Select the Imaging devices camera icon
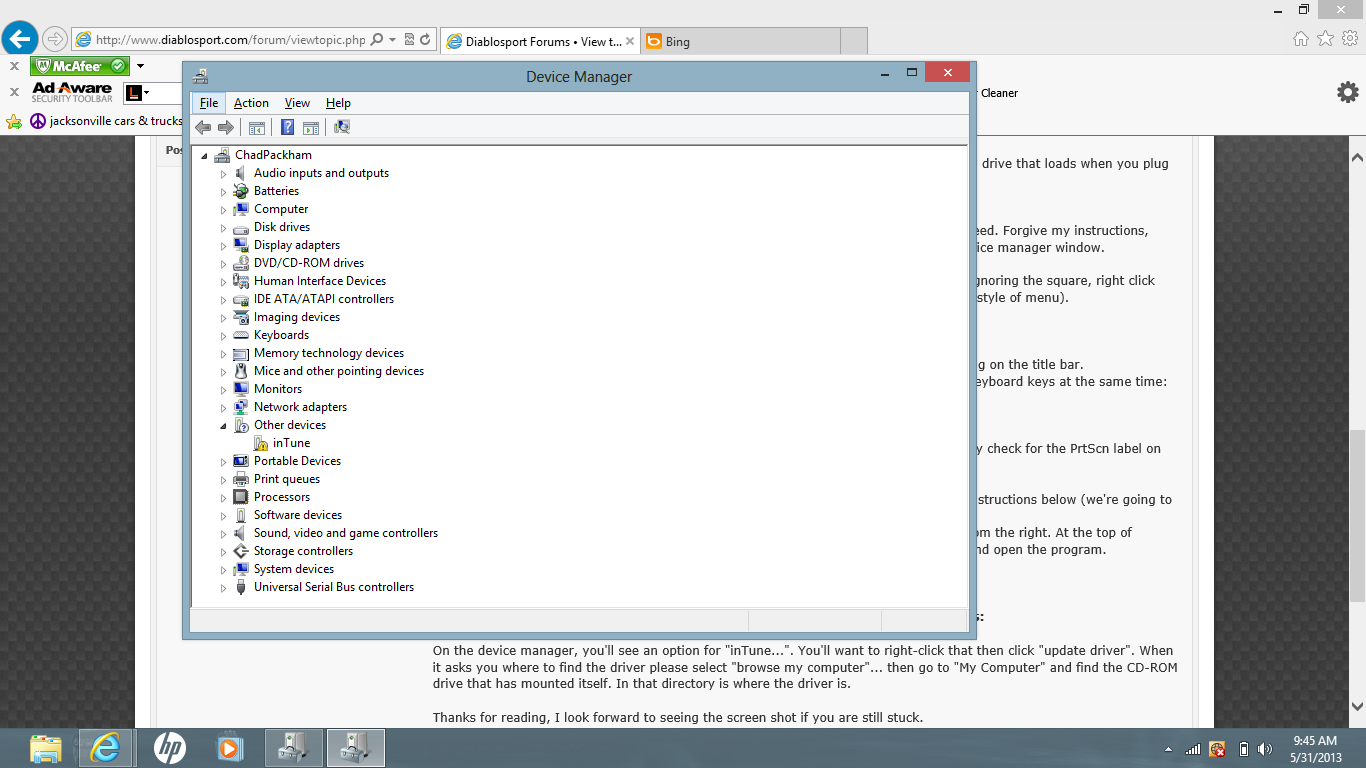Image resolution: width=1366 pixels, height=768 pixels. 241,317
